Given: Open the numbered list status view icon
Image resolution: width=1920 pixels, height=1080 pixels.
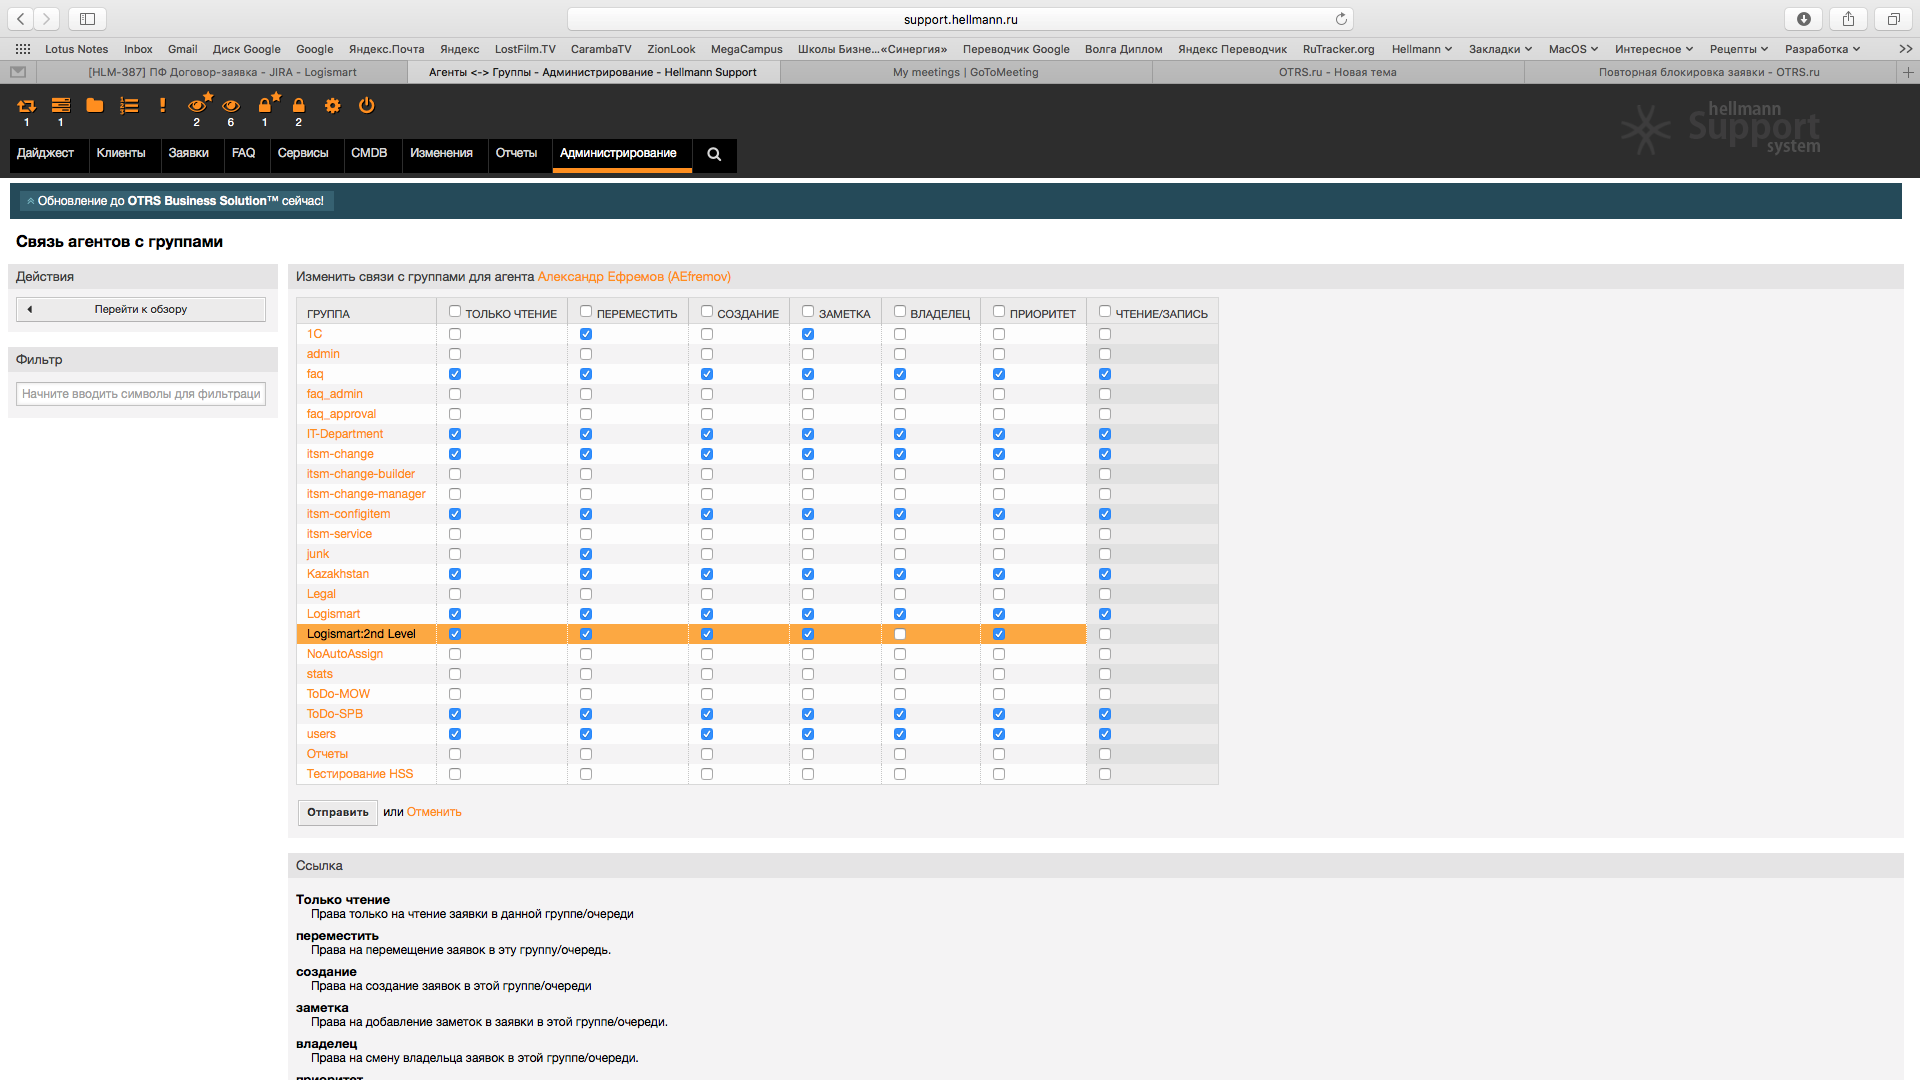Looking at the screenshot, I should [129, 105].
